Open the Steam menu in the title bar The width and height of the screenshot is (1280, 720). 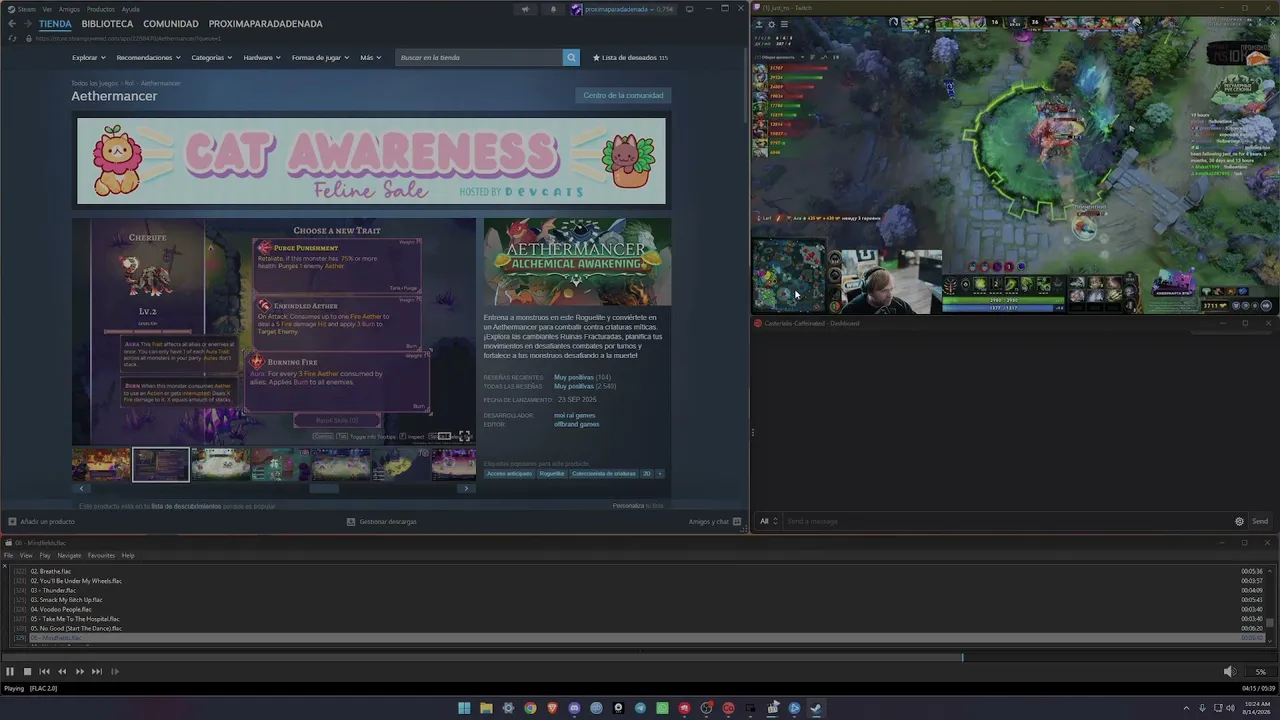(27, 9)
